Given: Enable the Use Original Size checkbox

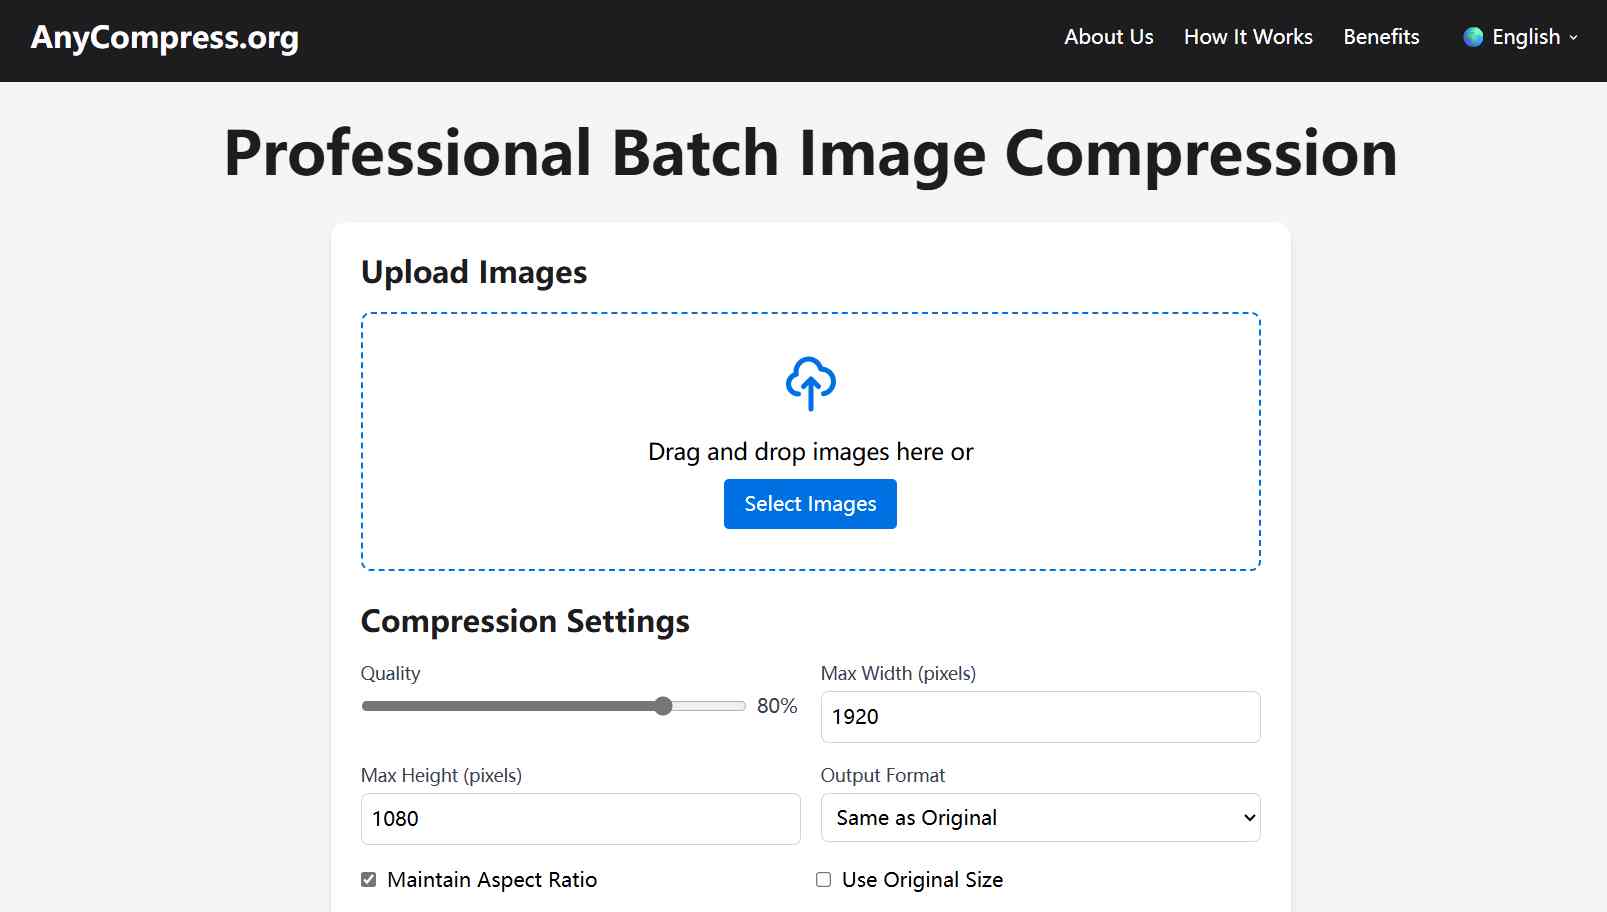Looking at the screenshot, I should [824, 880].
